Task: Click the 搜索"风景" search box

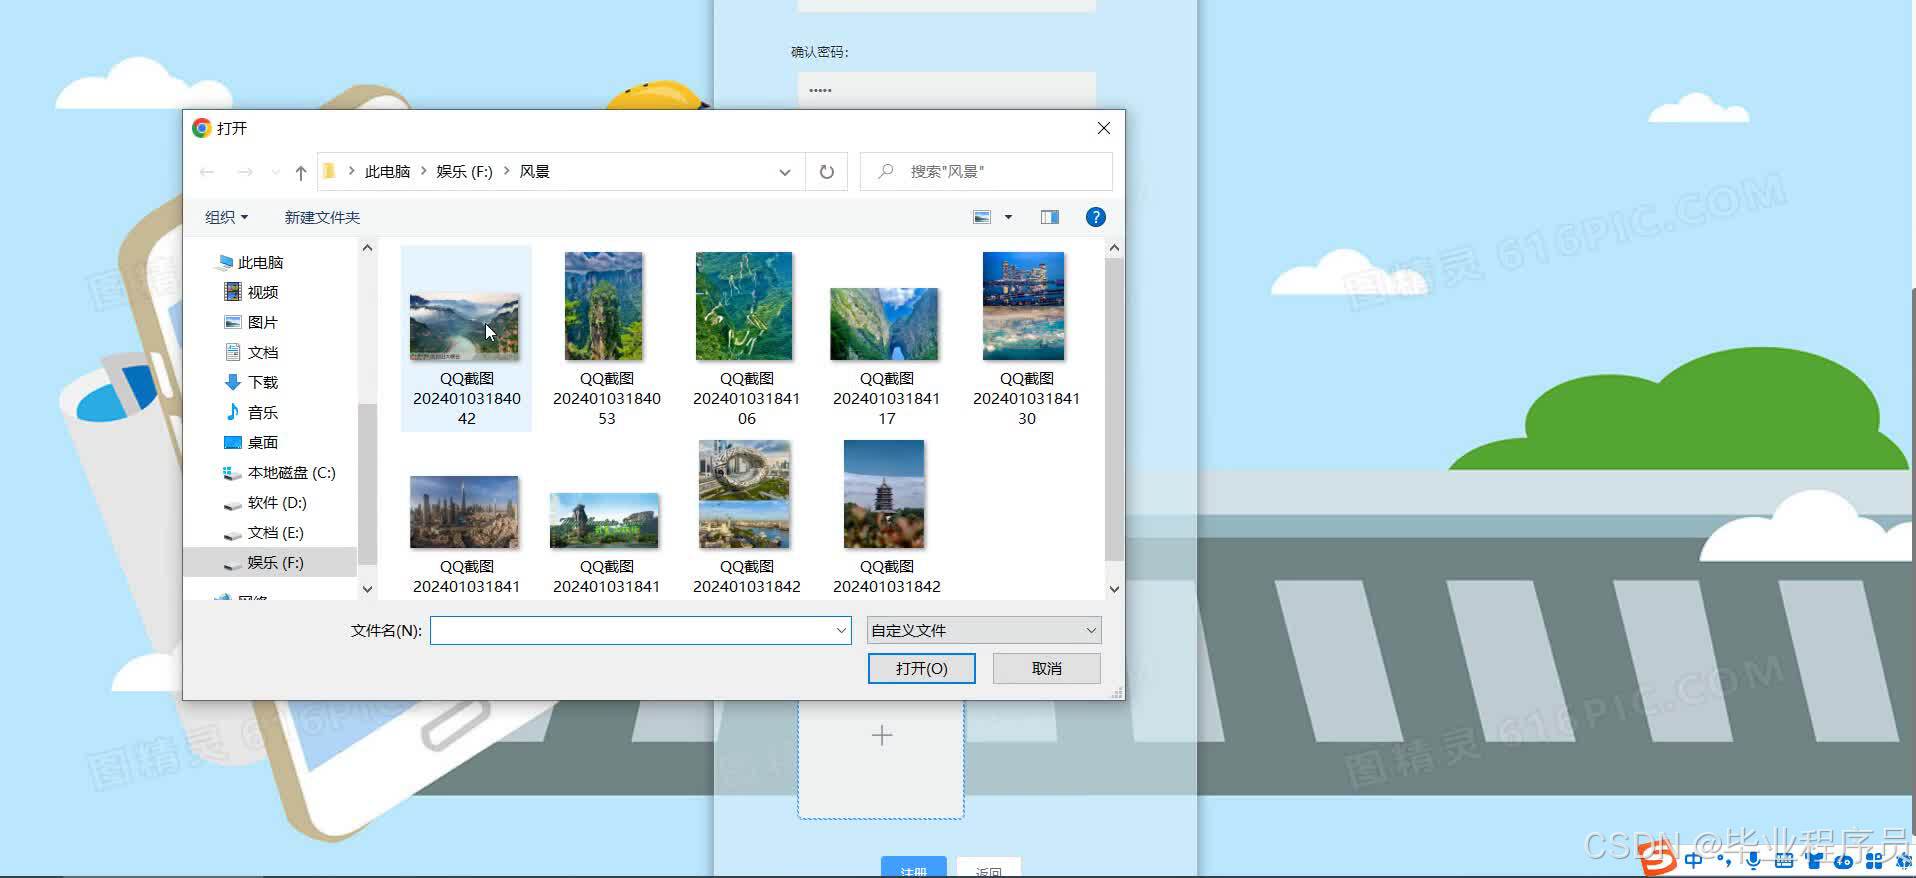Action: tap(987, 172)
